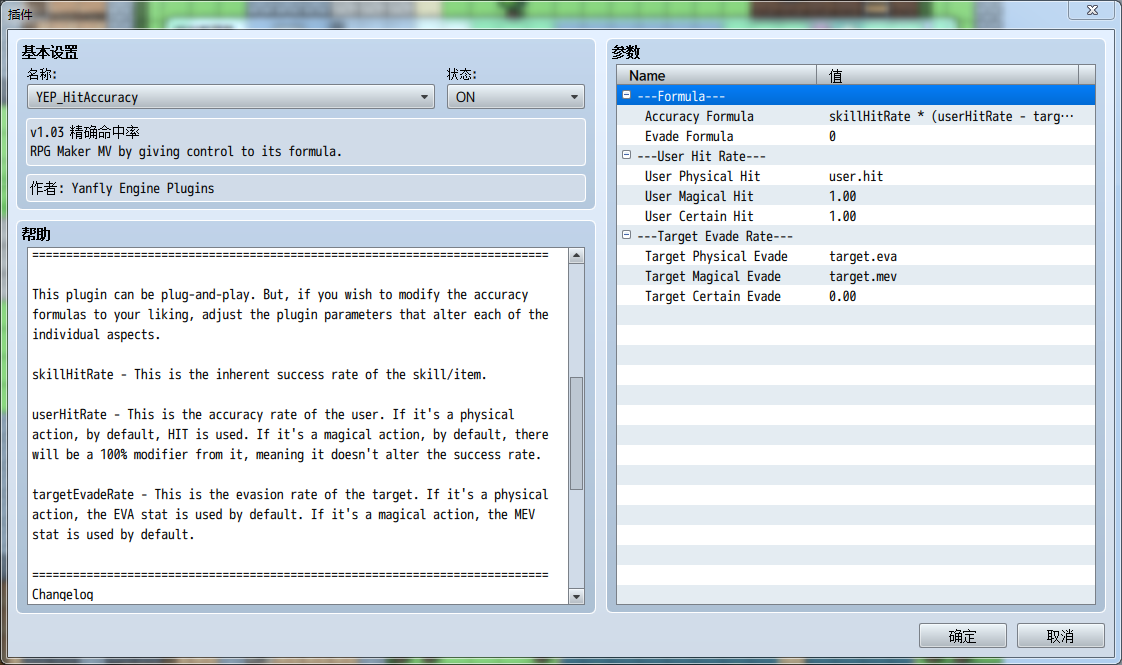The width and height of the screenshot is (1122, 665).
Task: Click the user.hit value cell
Action: pyautogui.click(x=856, y=176)
